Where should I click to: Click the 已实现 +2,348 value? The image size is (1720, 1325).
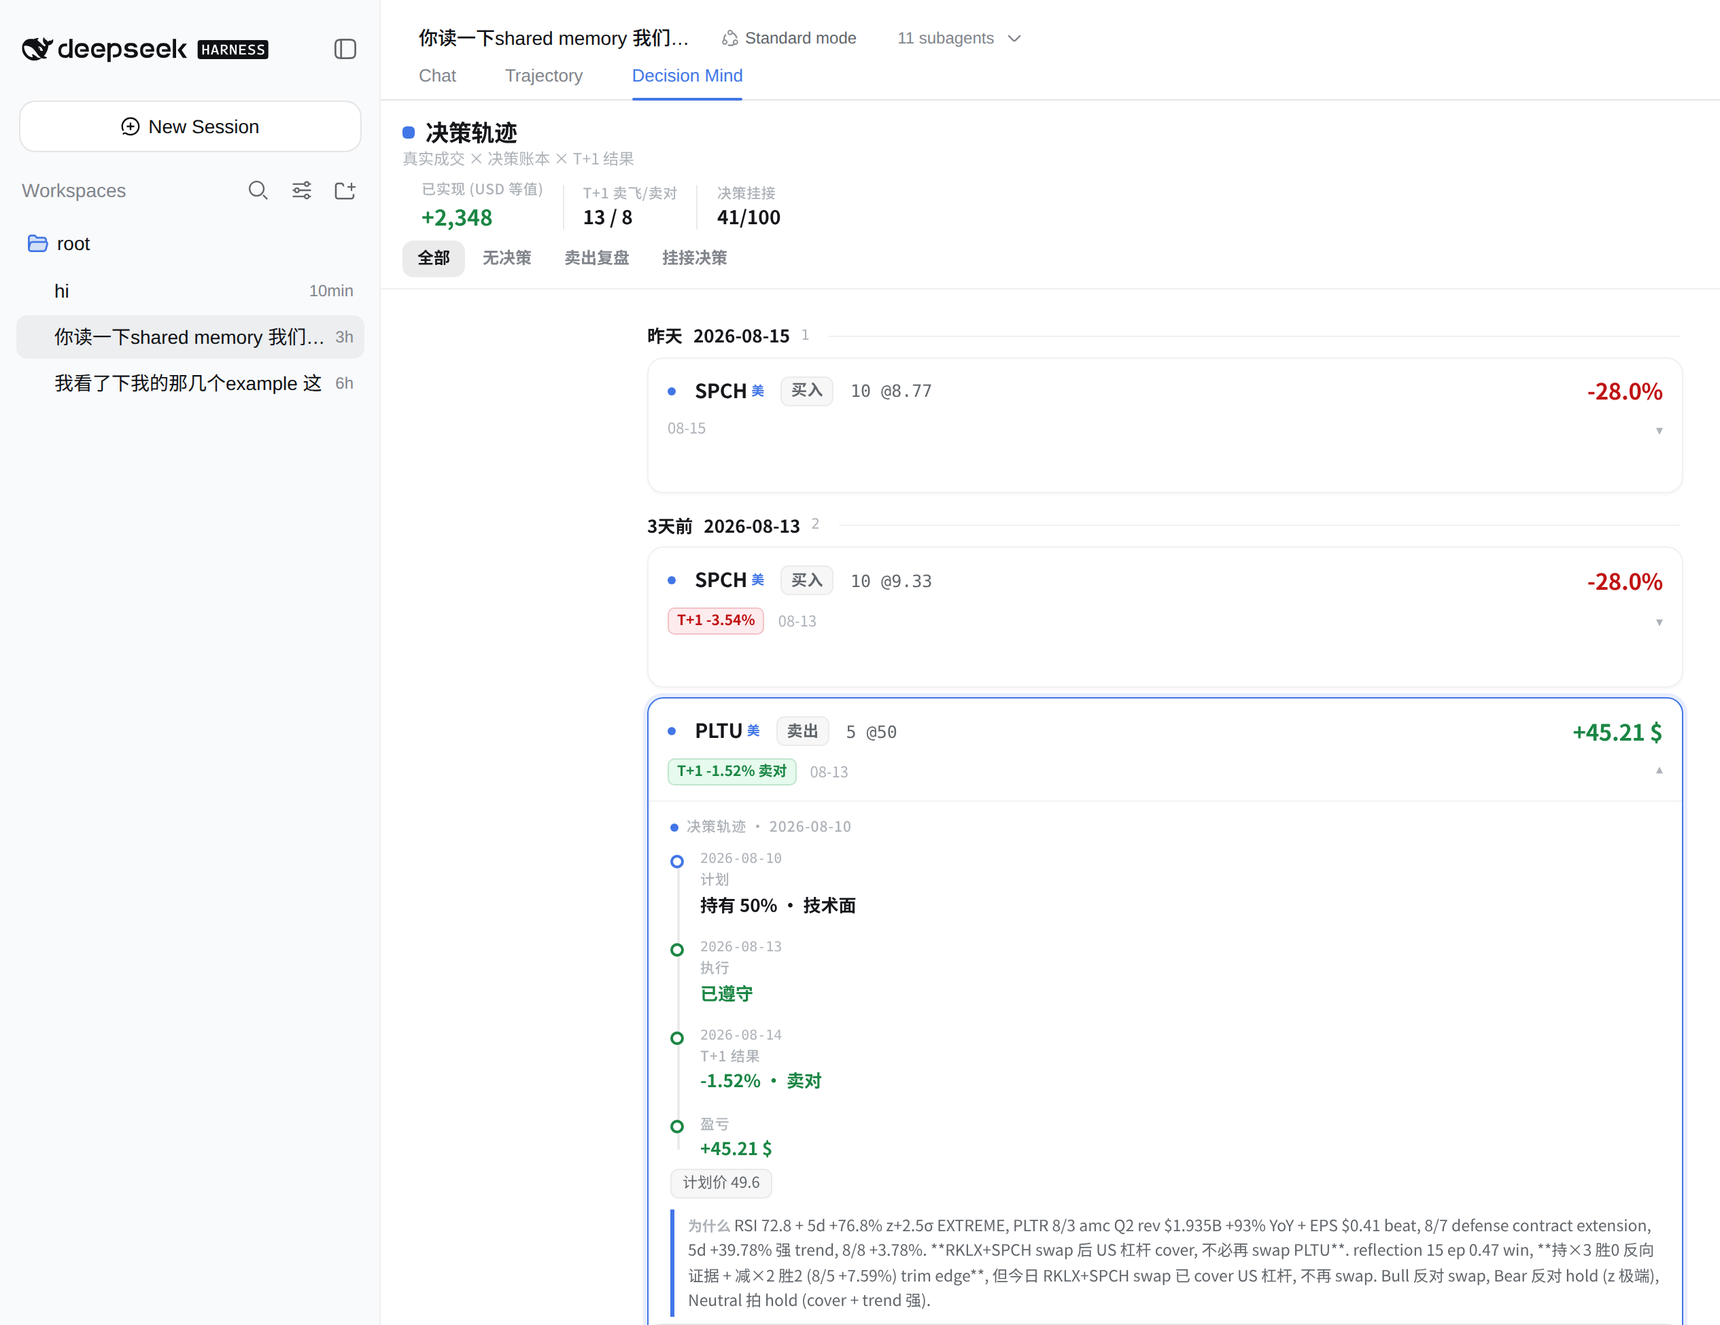[x=457, y=217]
